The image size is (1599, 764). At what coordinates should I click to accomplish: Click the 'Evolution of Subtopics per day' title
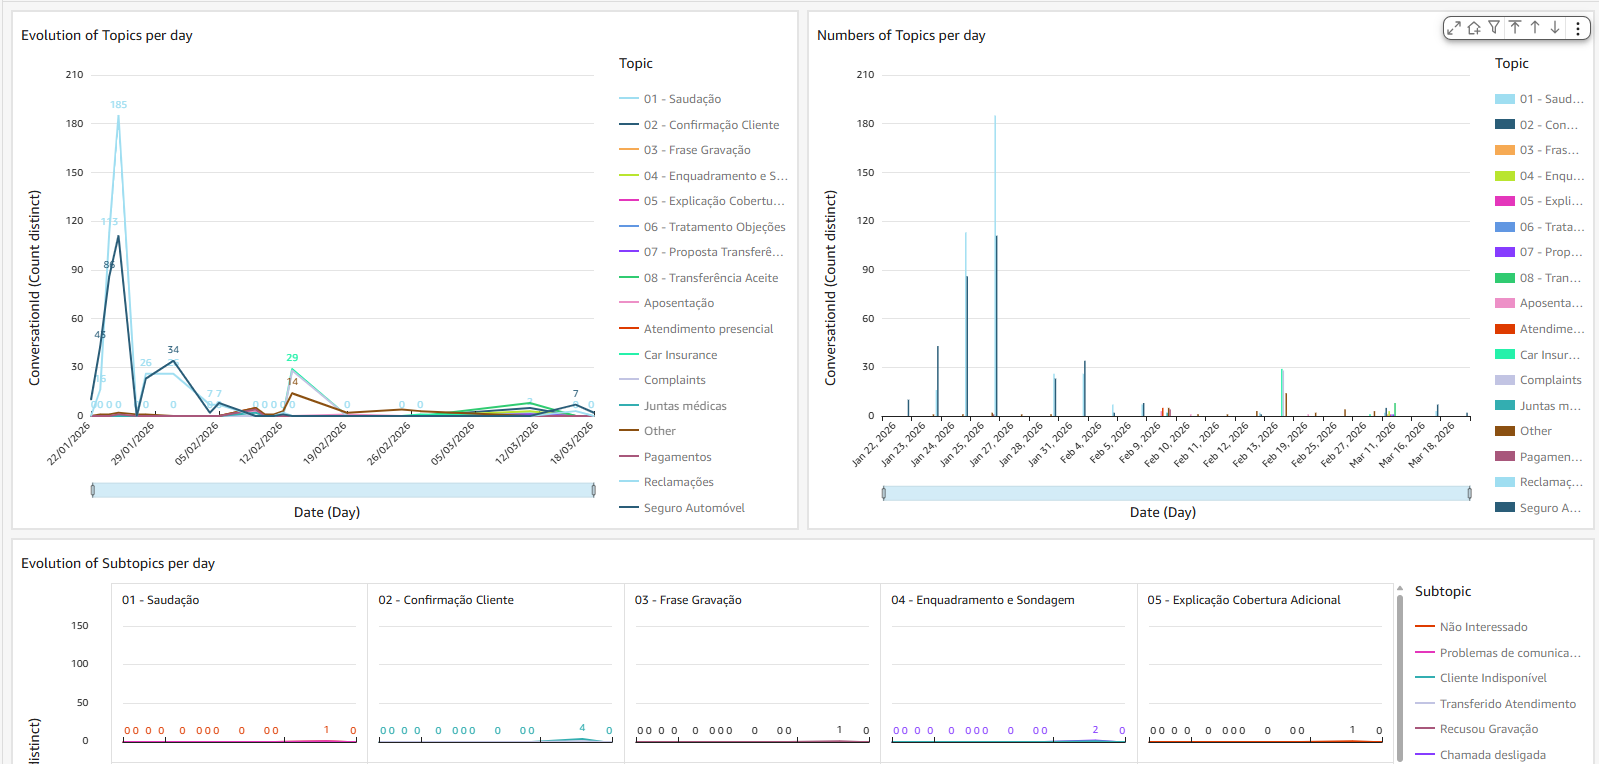pos(118,563)
